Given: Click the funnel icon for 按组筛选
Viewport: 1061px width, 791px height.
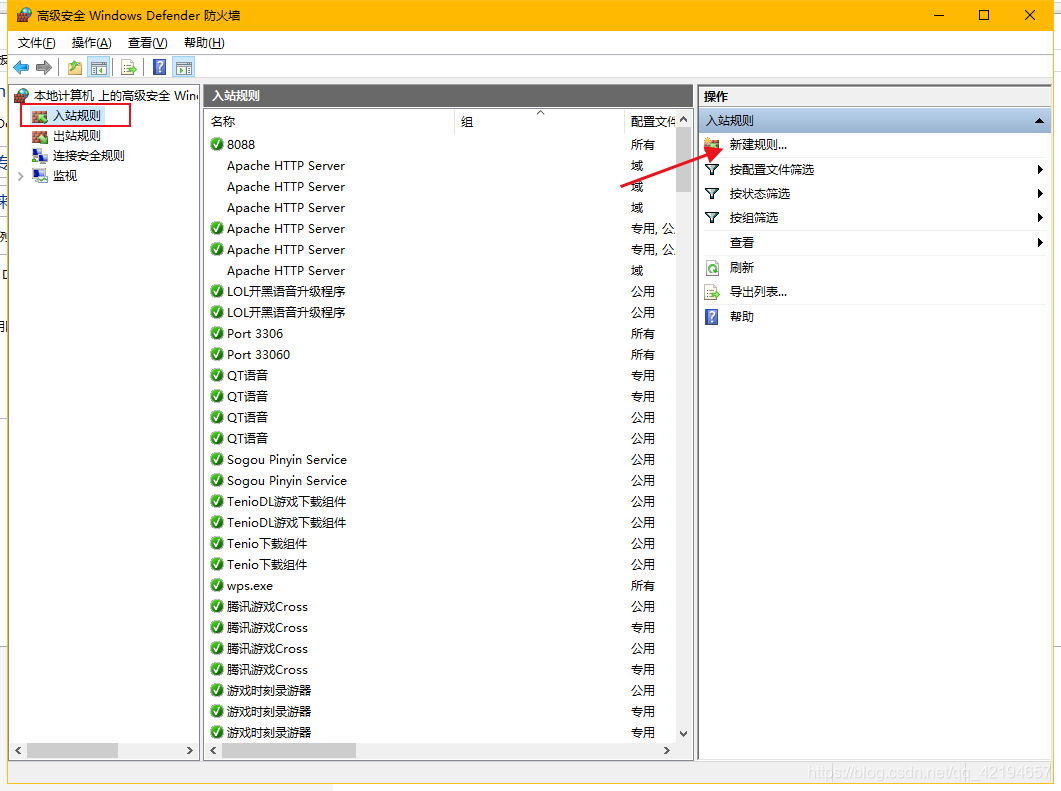Looking at the screenshot, I should (x=712, y=218).
